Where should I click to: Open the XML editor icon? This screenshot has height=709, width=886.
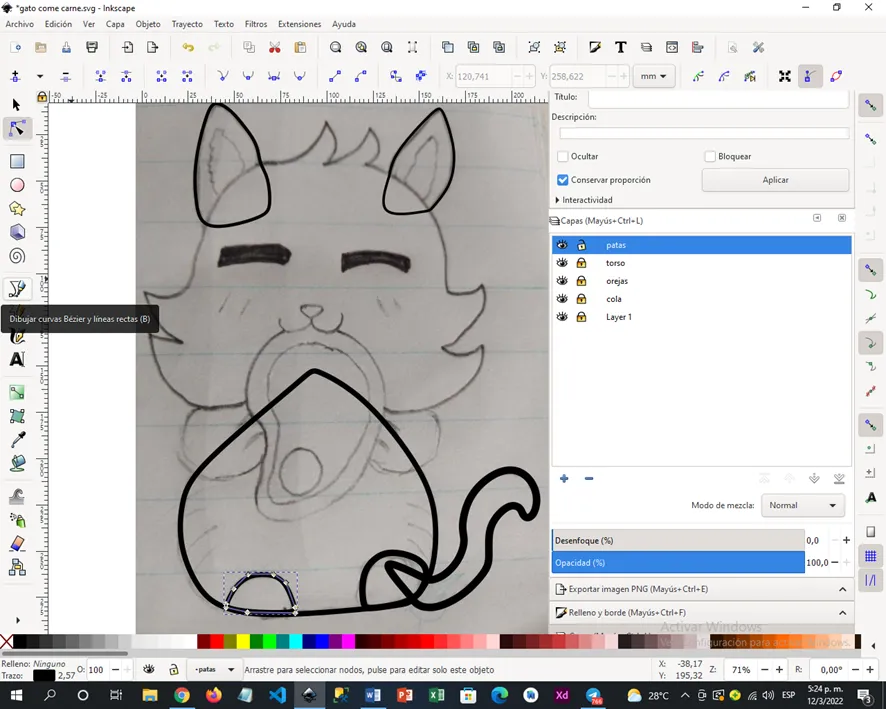tap(672, 47)
